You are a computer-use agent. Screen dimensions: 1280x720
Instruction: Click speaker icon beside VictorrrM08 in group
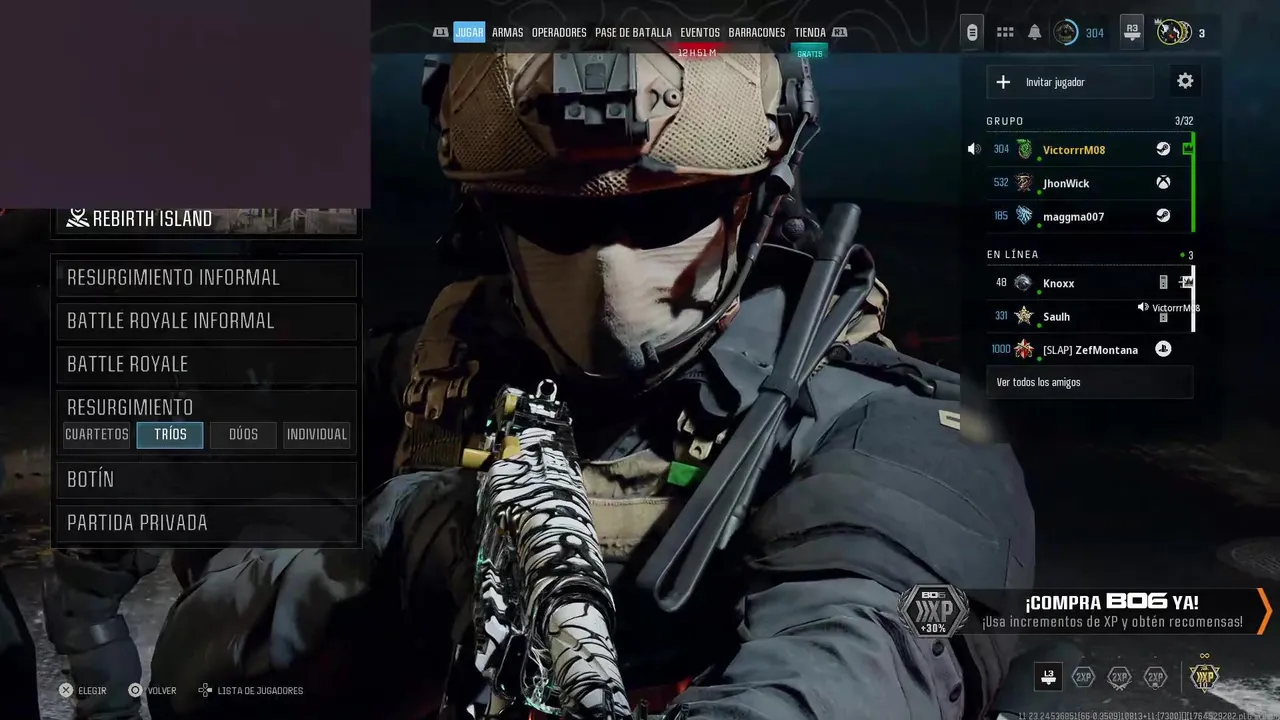(x=974, y=149)
